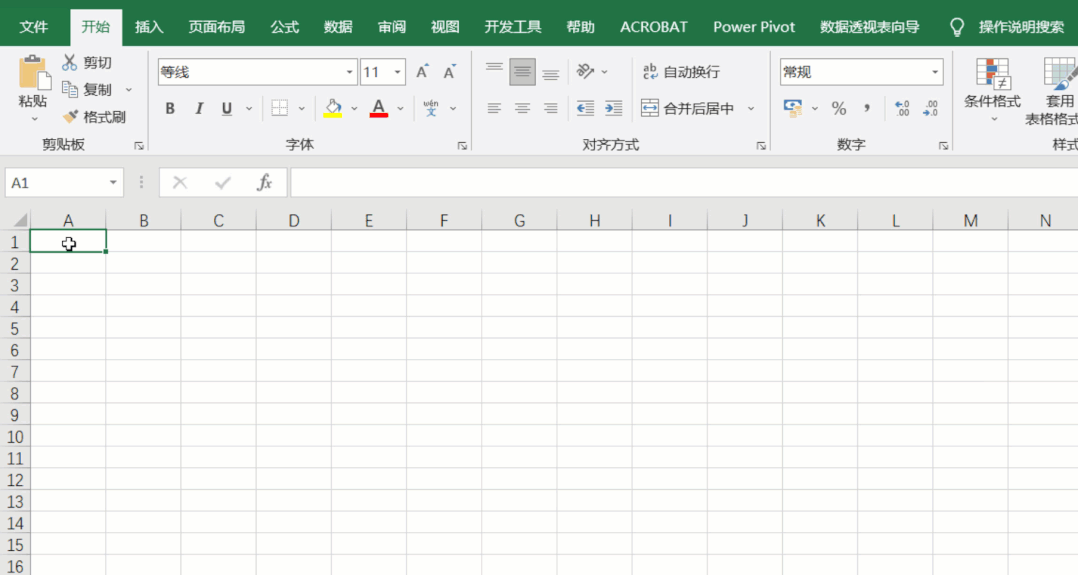Toggle Italic formatting
The image size is (1078, 575).
point(199,109)
